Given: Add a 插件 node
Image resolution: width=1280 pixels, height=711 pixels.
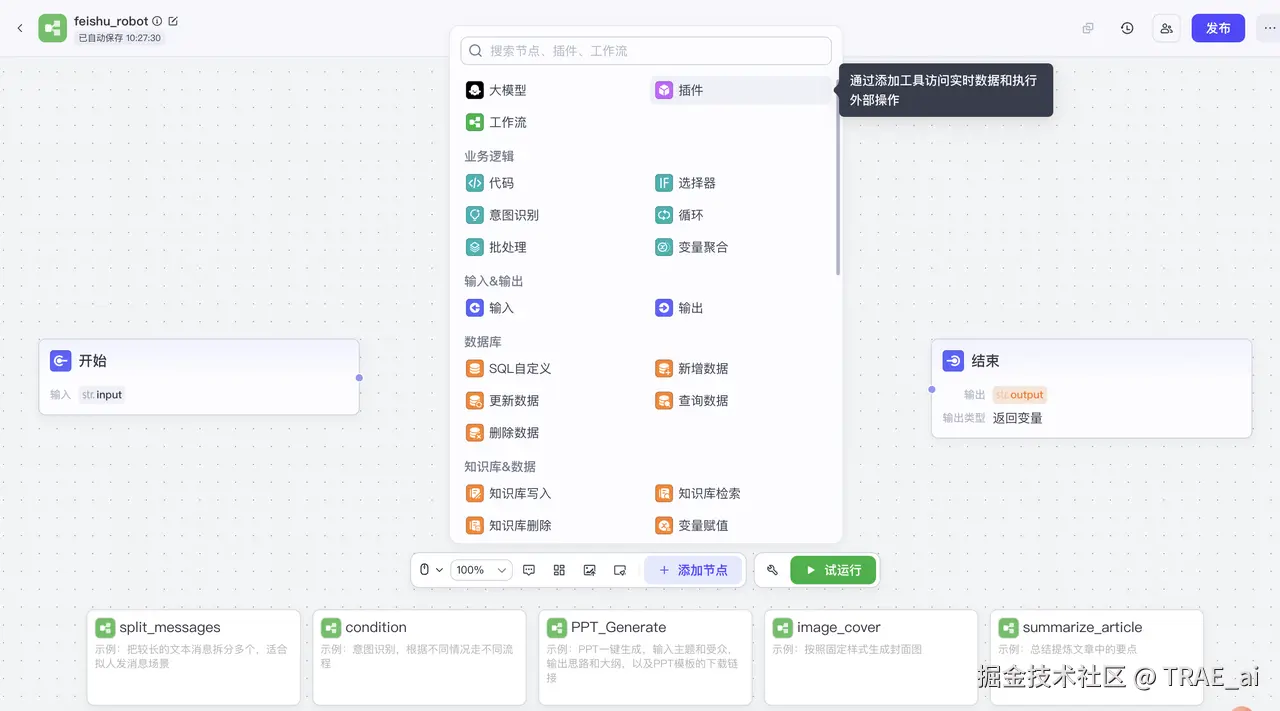Looking at the screenshot, I should [741, 90].
